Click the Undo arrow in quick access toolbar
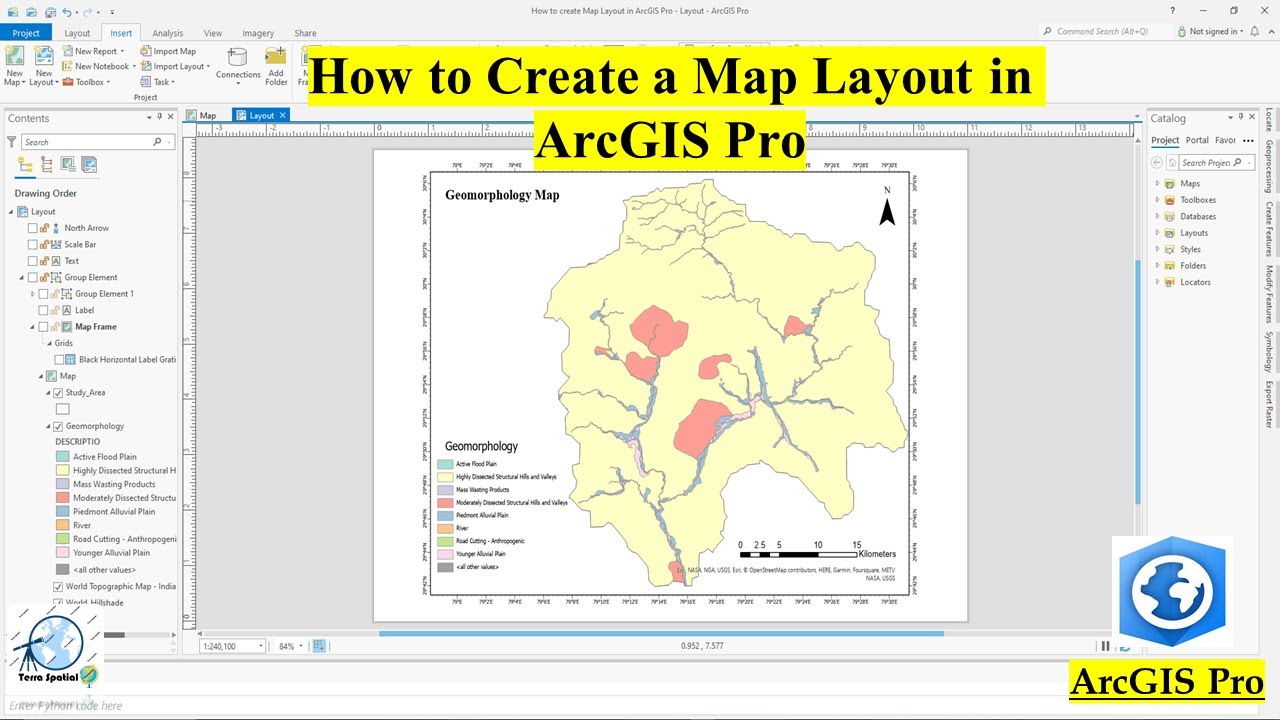Screen dimensions: 1280x720 tap(66, 11)
